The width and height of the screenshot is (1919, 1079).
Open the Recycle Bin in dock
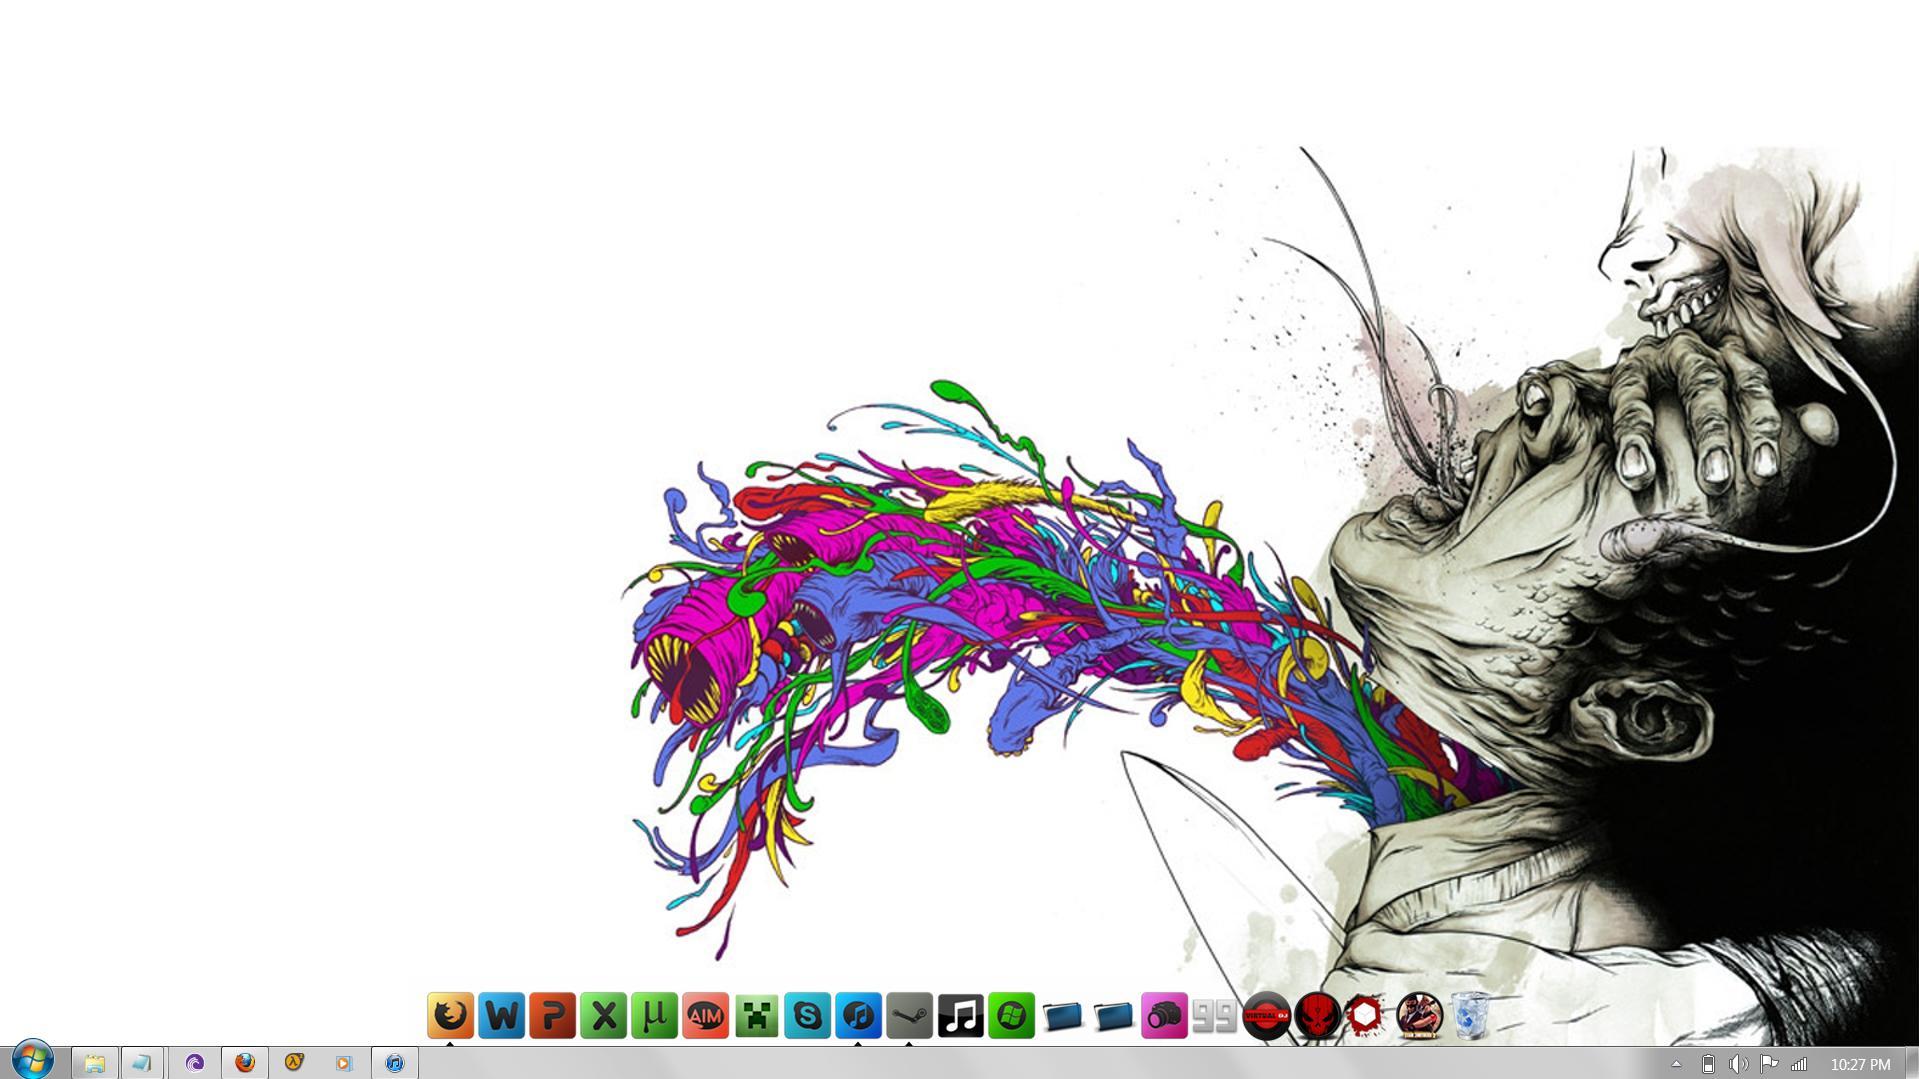pos(1470,1016)
